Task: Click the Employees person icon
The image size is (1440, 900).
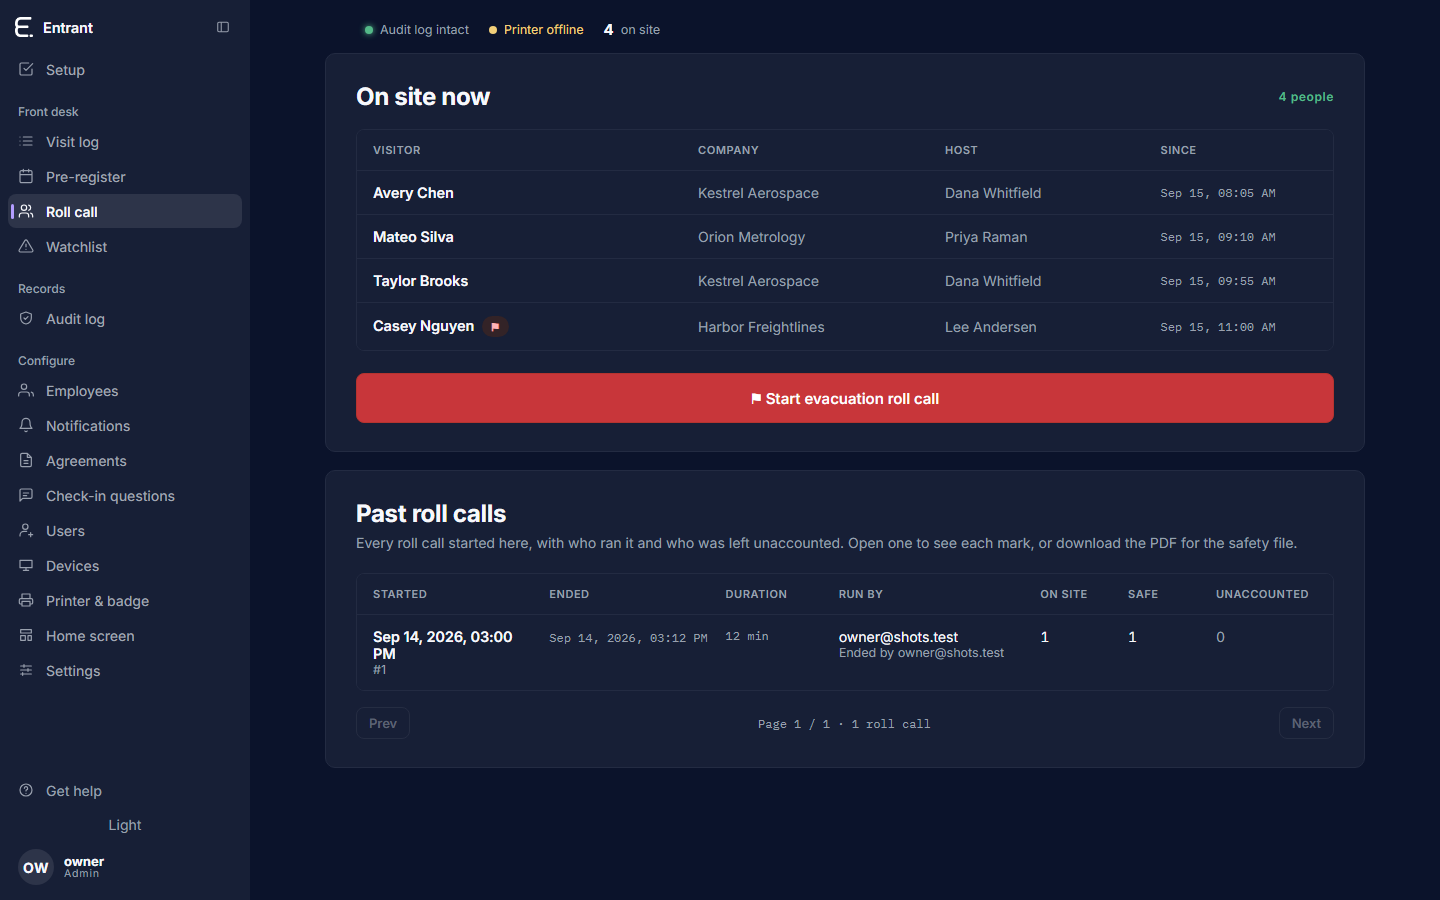Action: coord(26,390)
